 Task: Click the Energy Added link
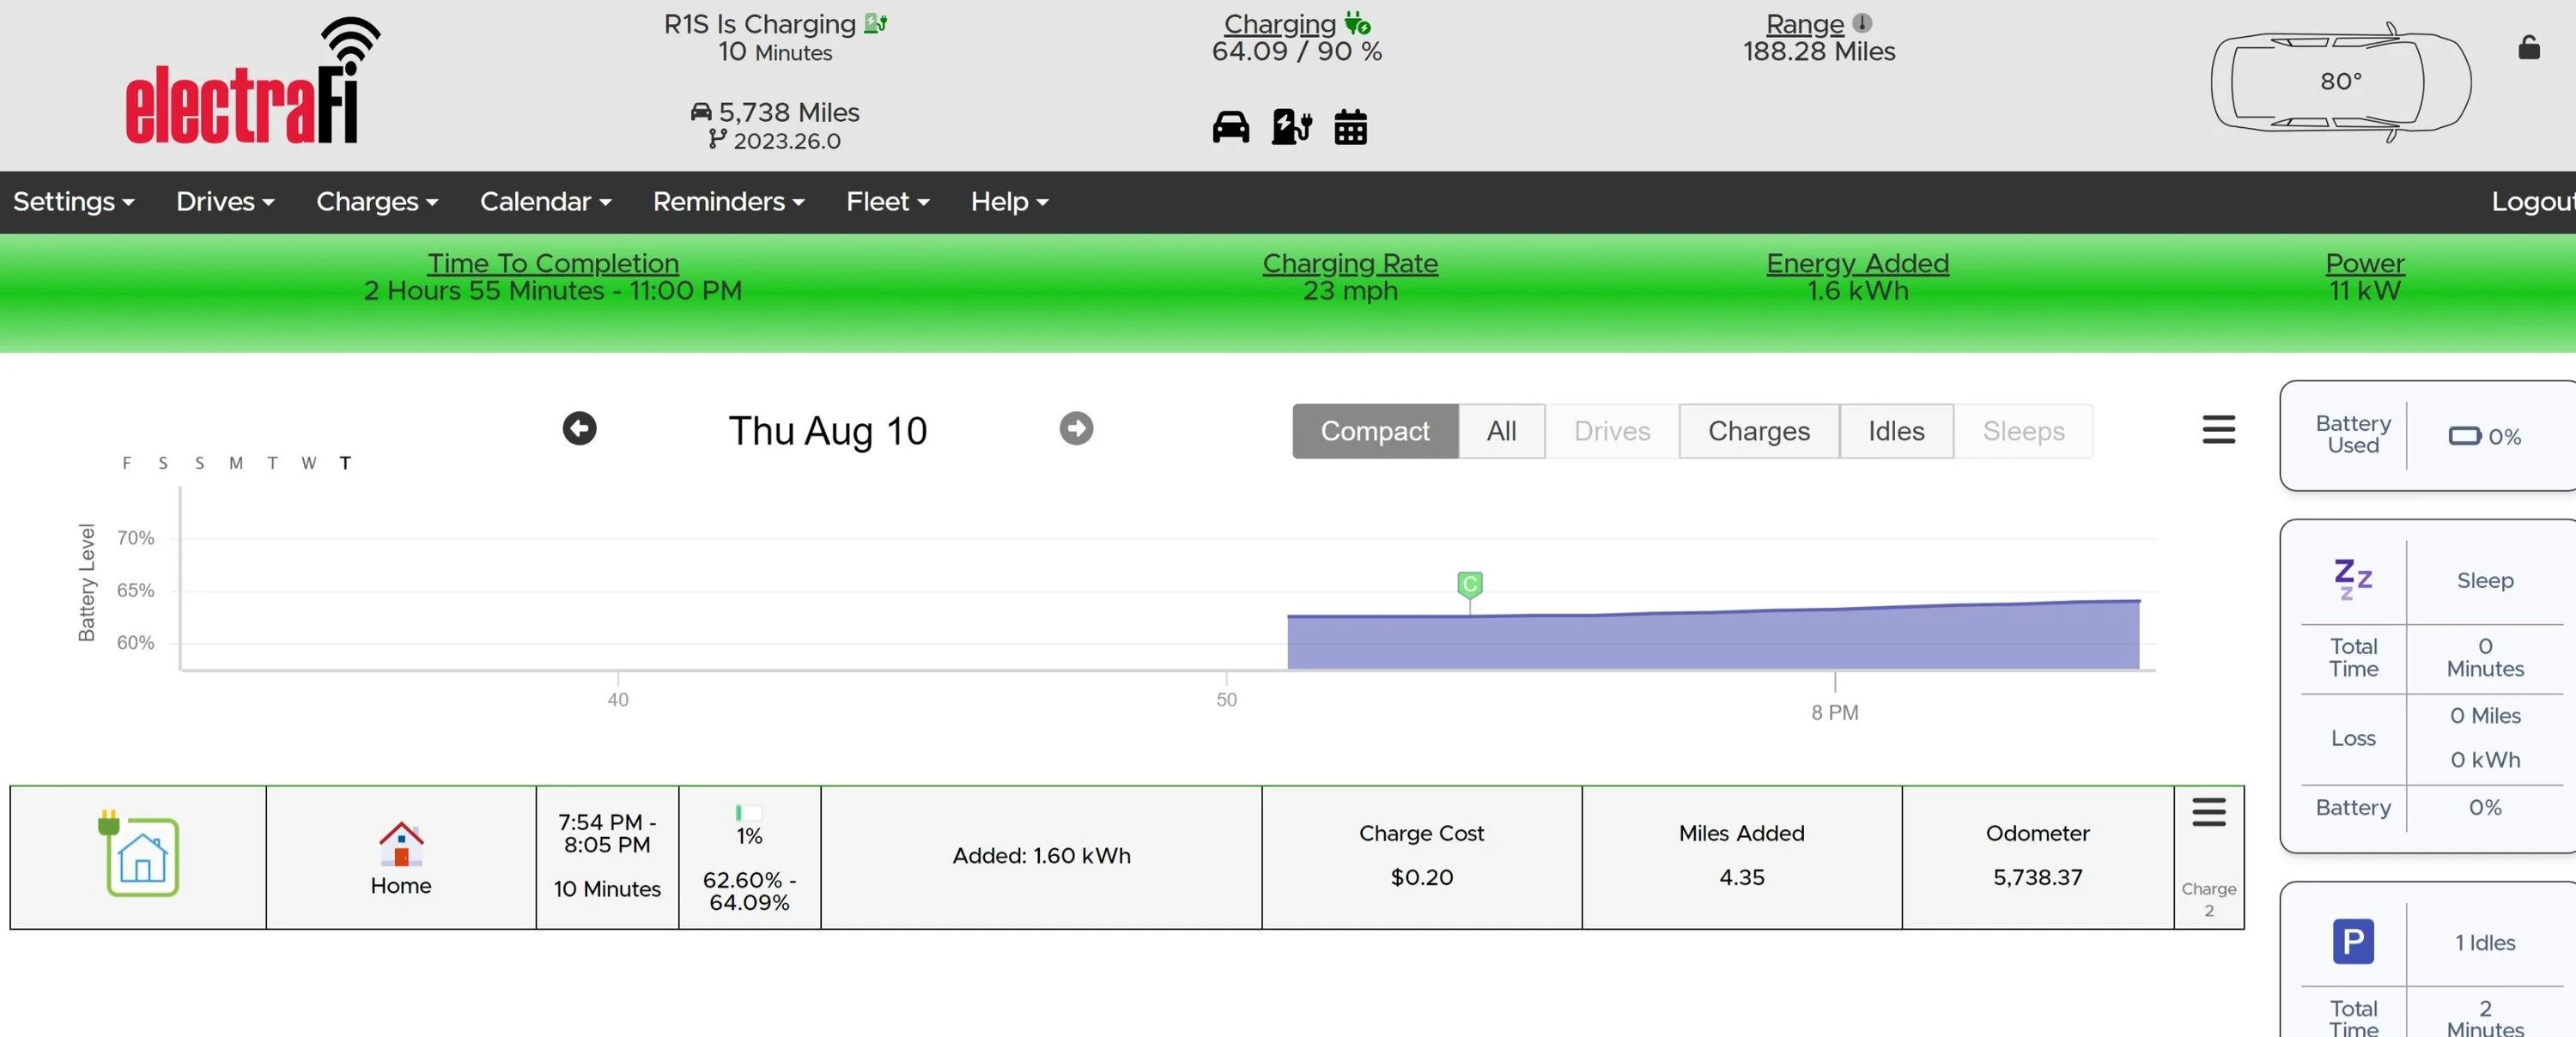(1857, 263)
